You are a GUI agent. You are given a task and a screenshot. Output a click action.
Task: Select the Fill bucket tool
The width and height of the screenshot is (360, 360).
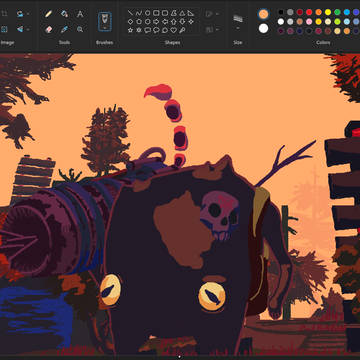(x=64, y=14)
